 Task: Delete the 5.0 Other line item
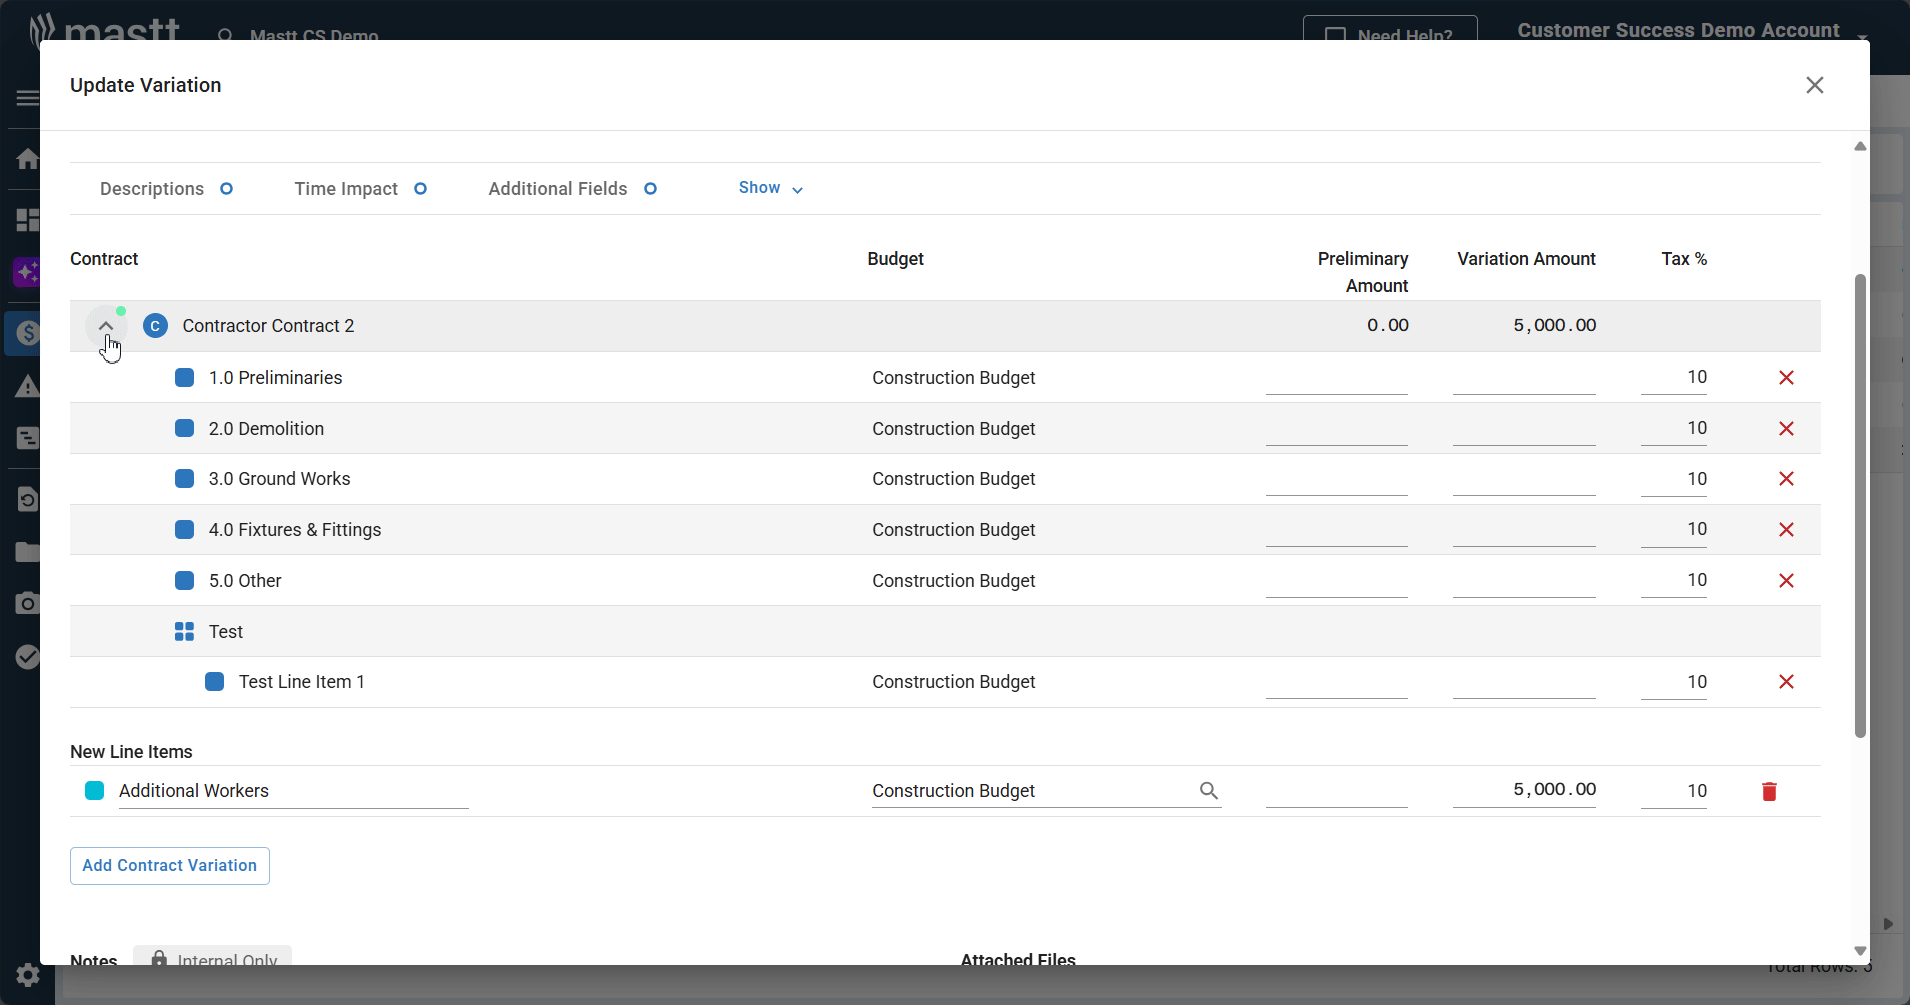tap(1786, 581)
